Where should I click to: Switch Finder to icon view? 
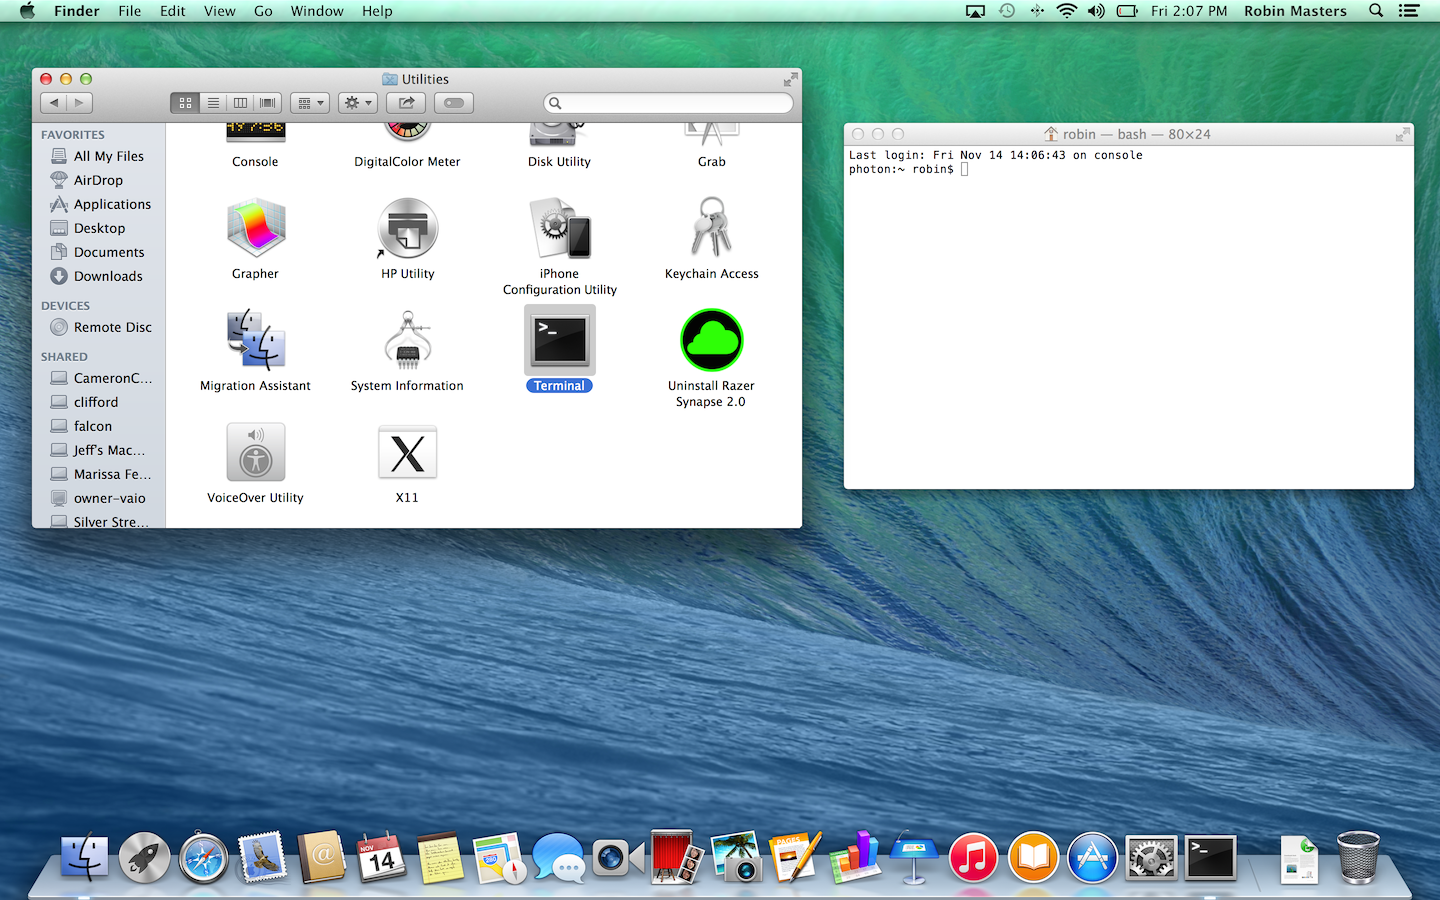click(x=186, y=103)
